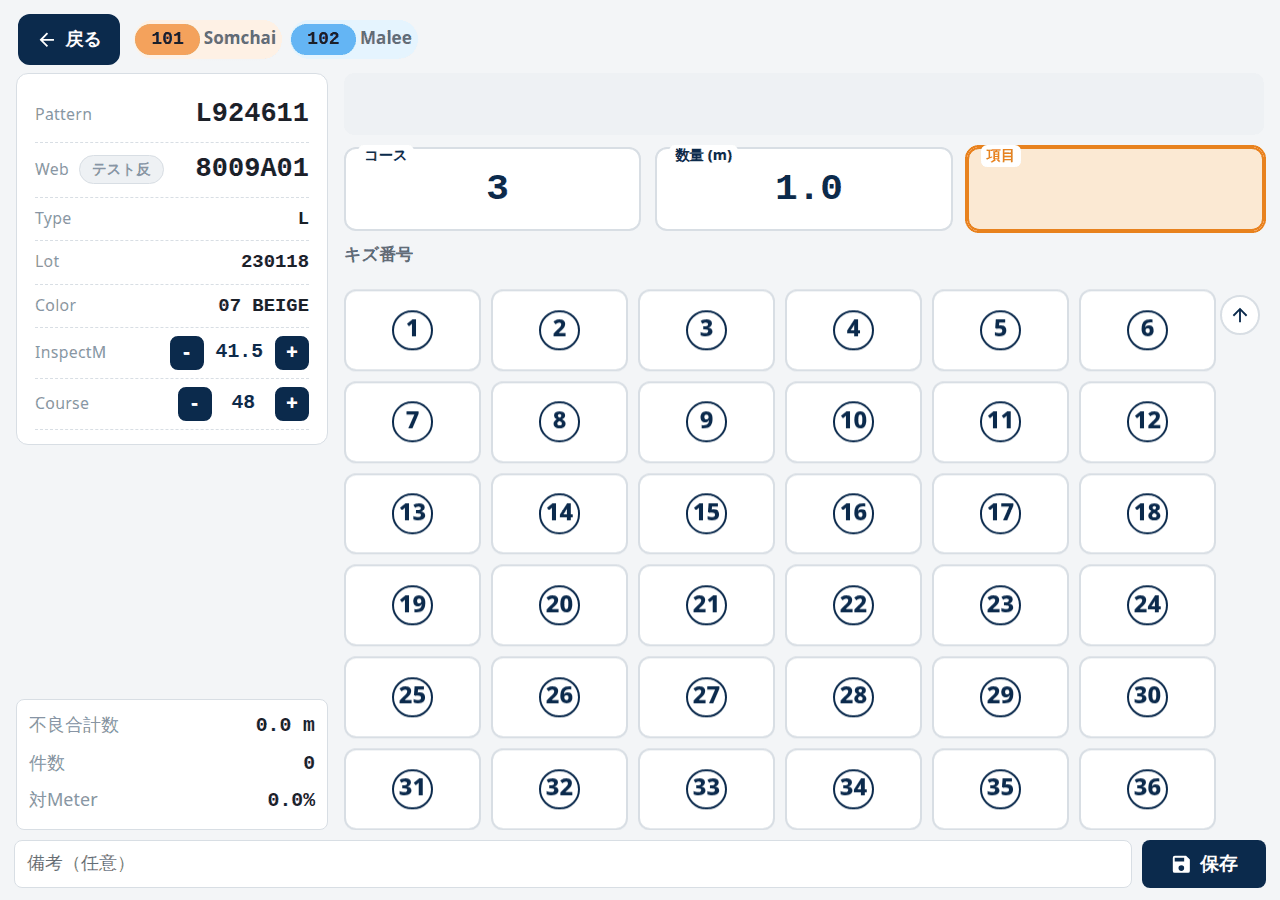Focus the コース field showing 3
This screenshot has width=1280, height=900.
[x=493, y=189]
